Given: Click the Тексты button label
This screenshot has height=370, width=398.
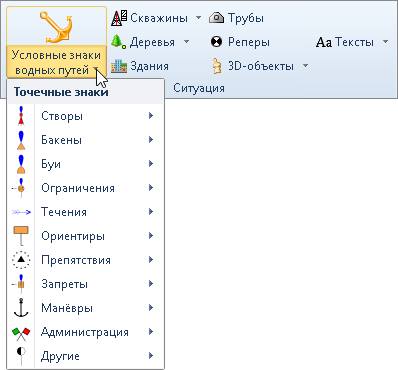Looking at the screenshot, I should click(x=354, y=42).
